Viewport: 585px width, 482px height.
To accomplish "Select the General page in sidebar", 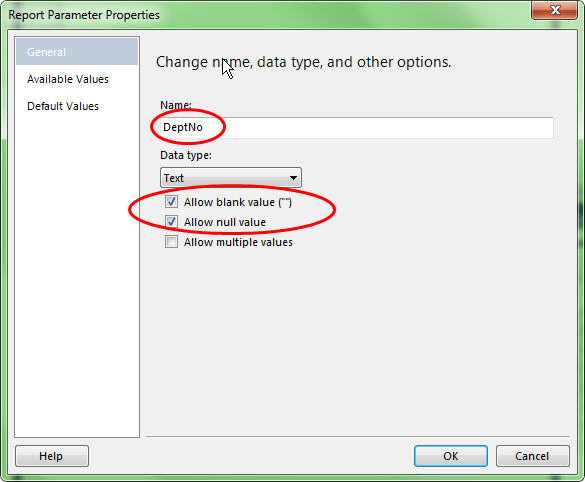I will (77, 52).
